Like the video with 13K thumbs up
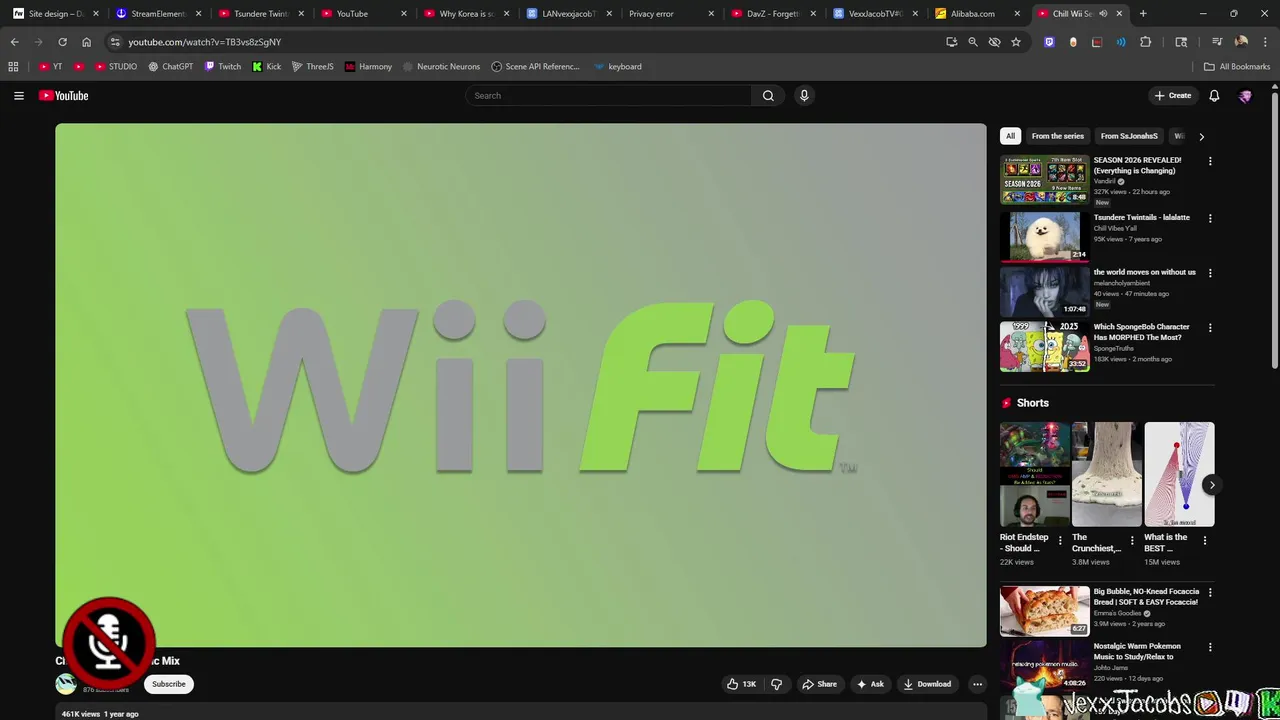This screenshot has height=720, width=1280. [741, 684]
